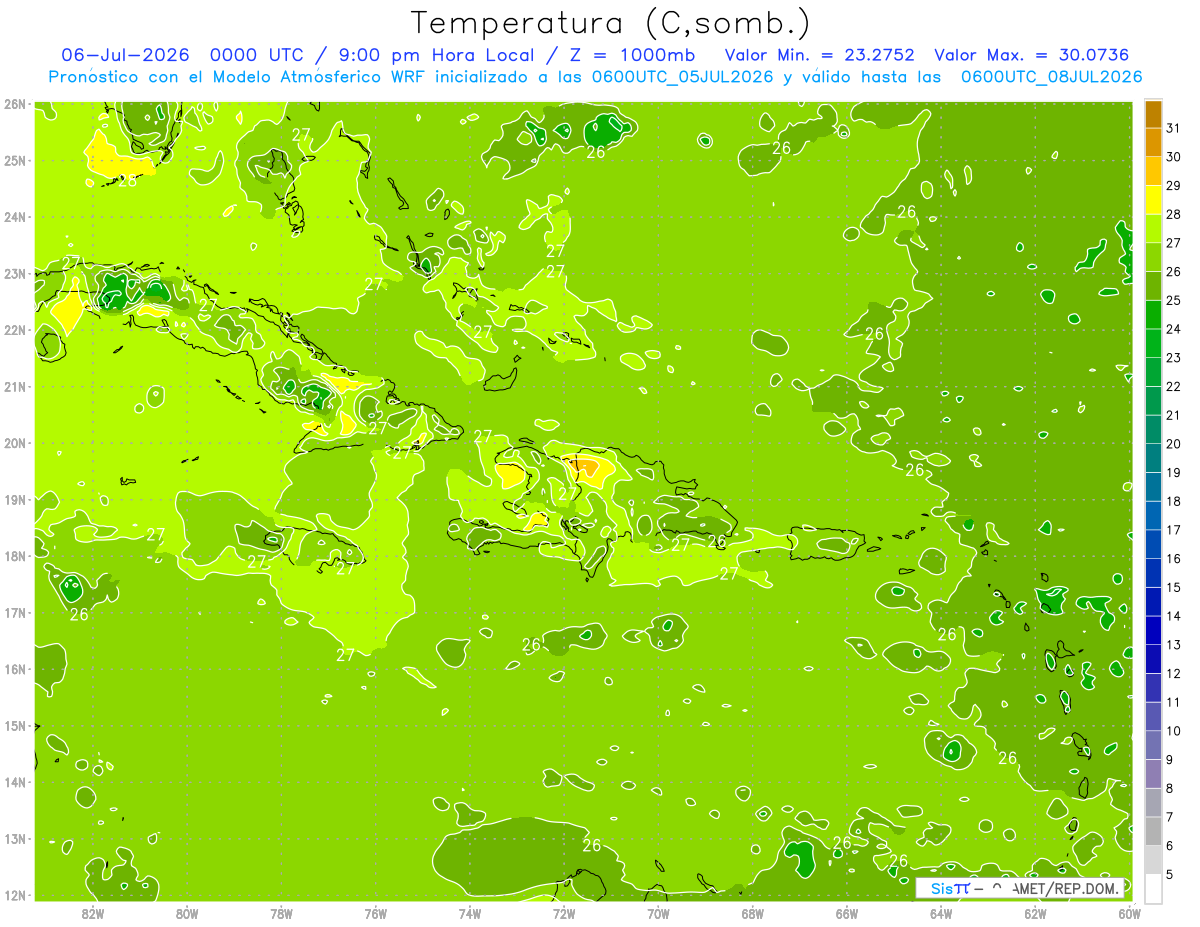Viewport: 1200px width, 927px height.
Task: Click the legend value label 15
Action: (x=1173, y=587)
